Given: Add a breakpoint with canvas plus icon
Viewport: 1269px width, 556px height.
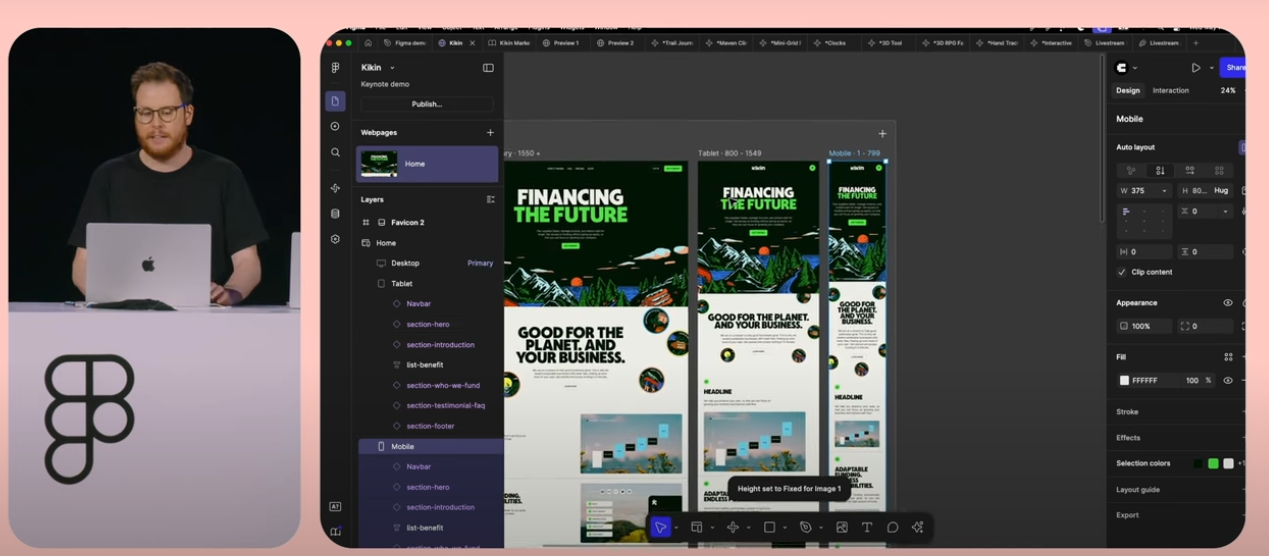Looking at the screenshot, I should (882, 133).
